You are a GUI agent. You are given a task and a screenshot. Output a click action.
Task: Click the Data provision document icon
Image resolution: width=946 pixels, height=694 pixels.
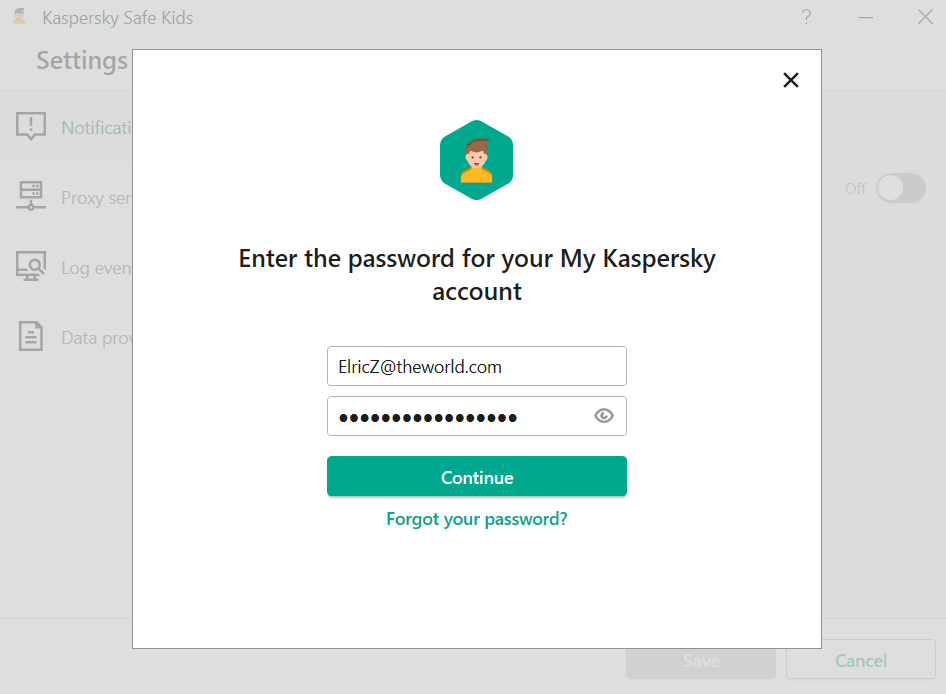click(32, 337)
